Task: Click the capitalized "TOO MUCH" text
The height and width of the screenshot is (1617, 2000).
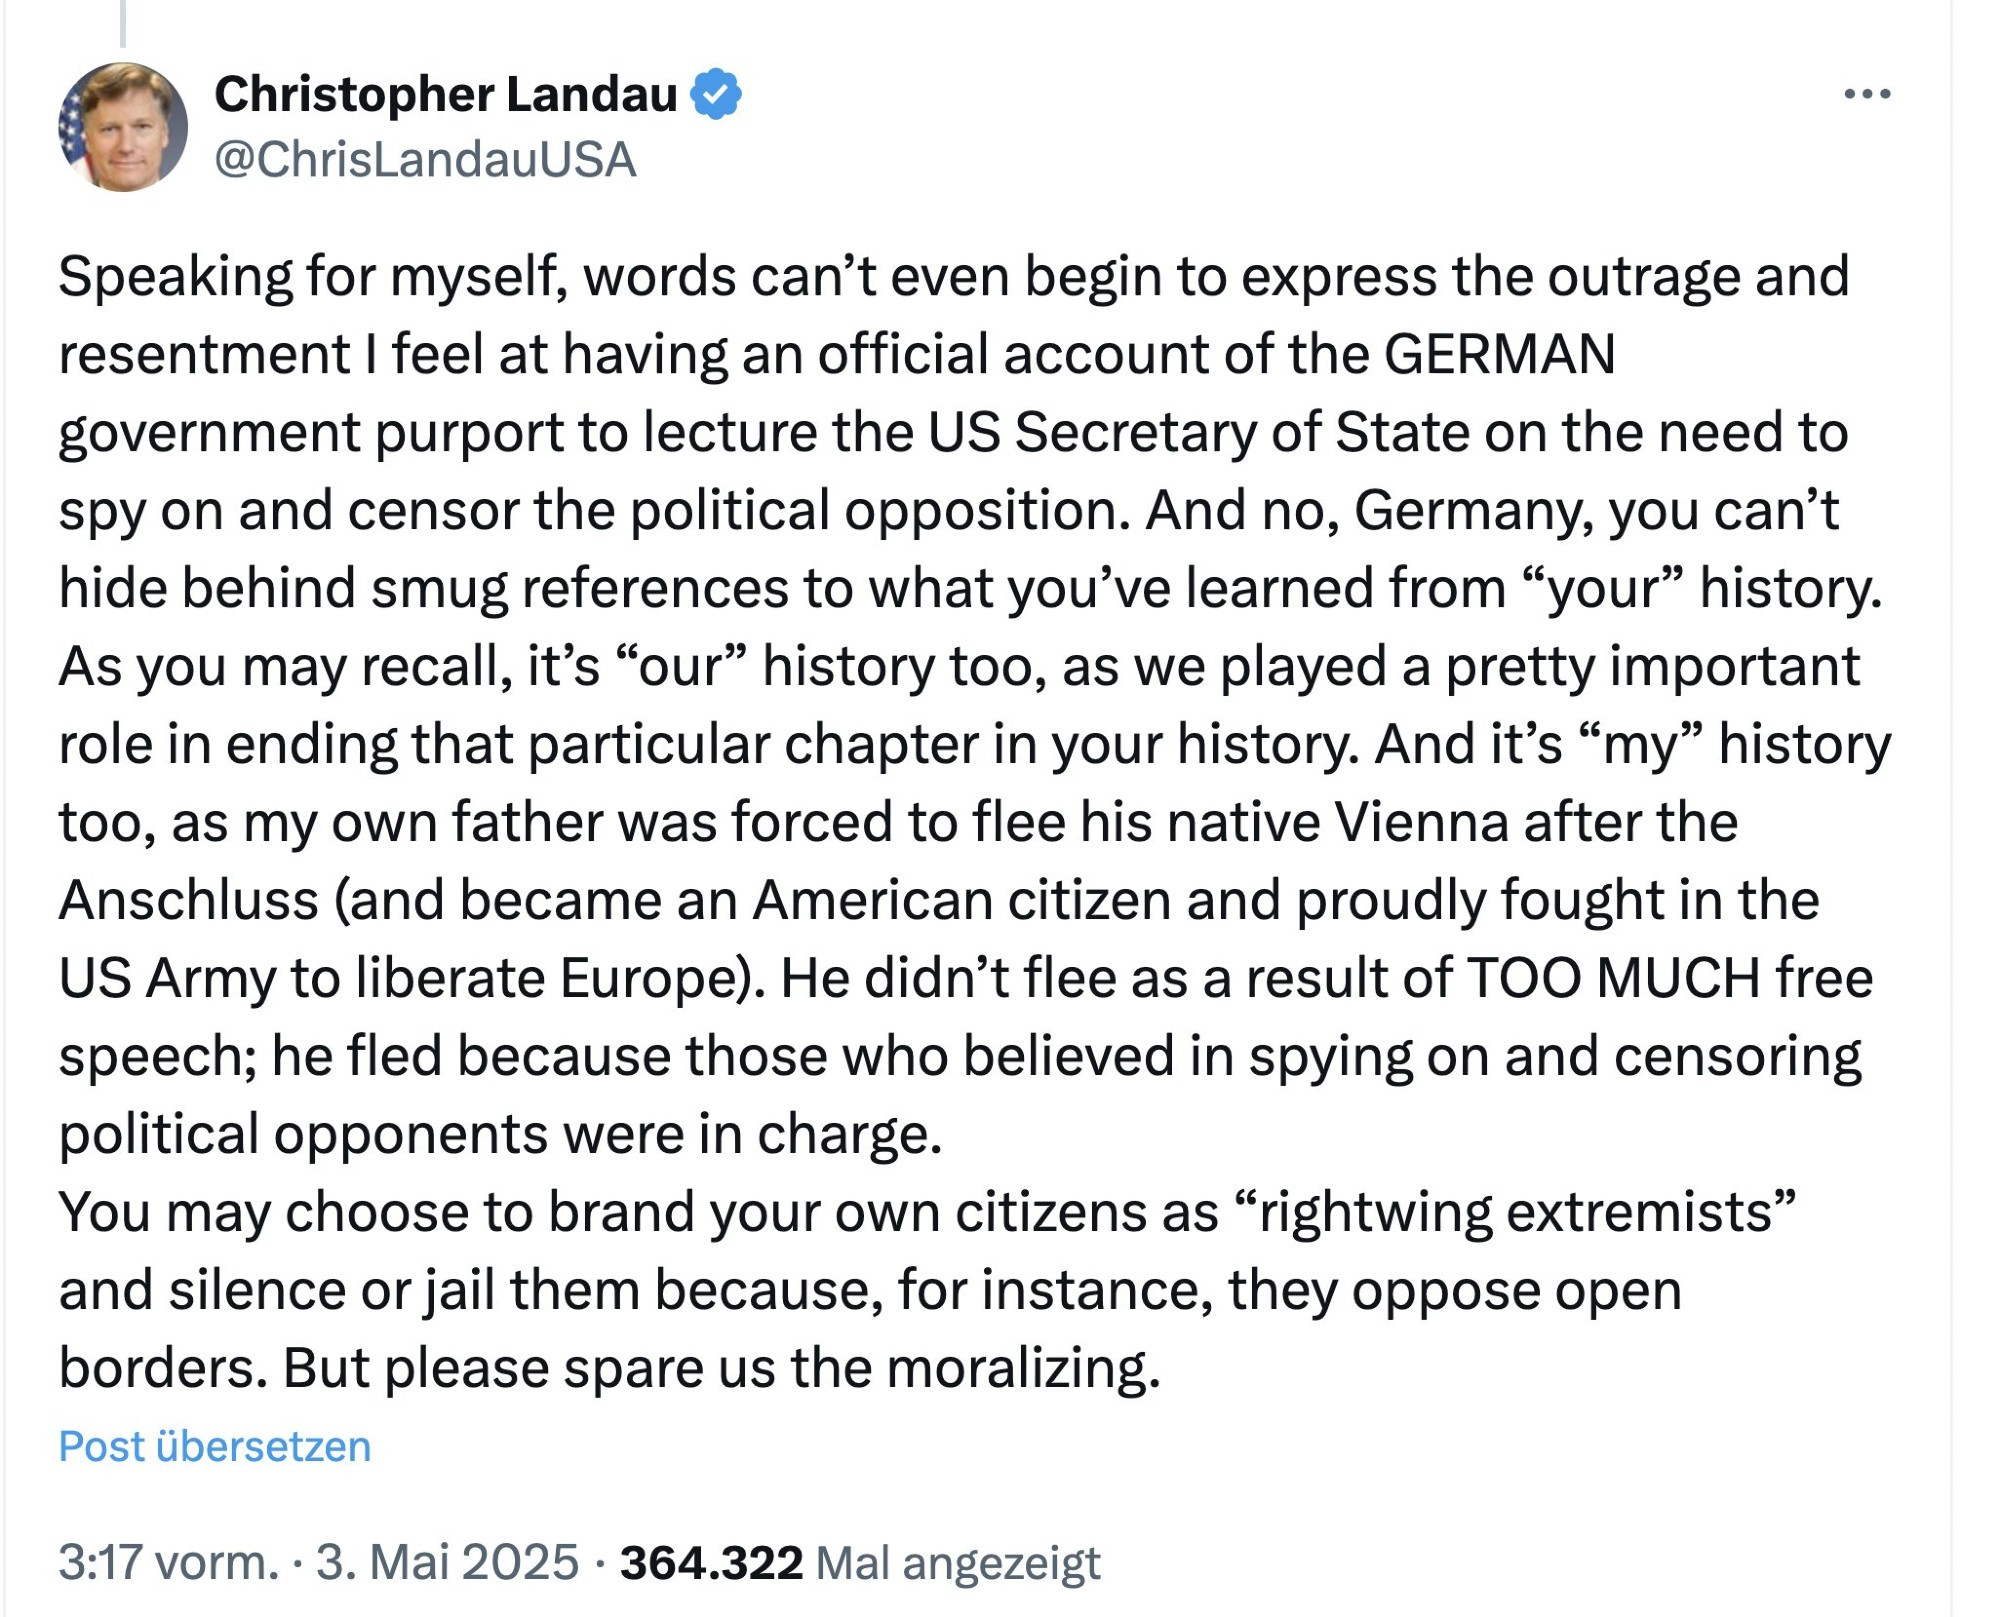Action: click(1613, 977)
